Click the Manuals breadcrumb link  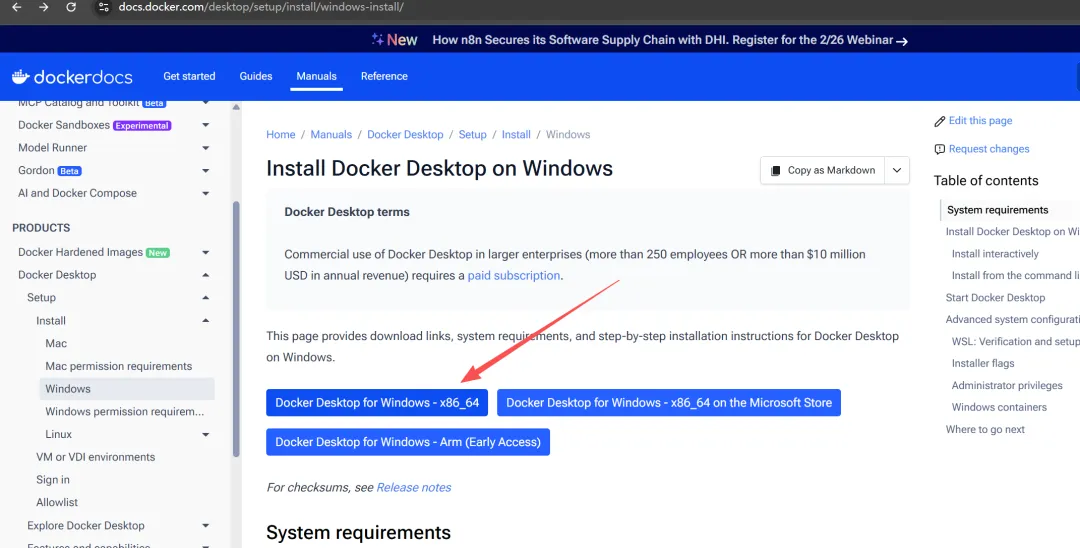click(x=331, y=135)
